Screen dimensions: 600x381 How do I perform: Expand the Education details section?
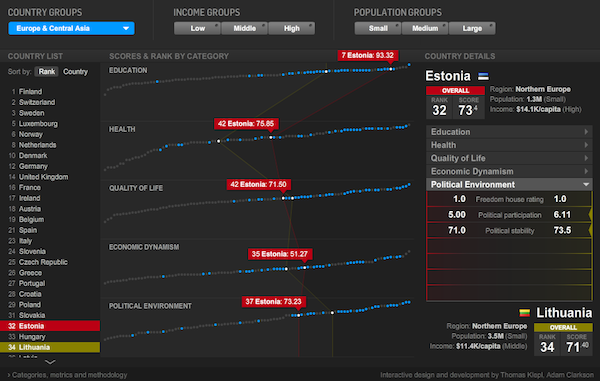pos(509,132)
